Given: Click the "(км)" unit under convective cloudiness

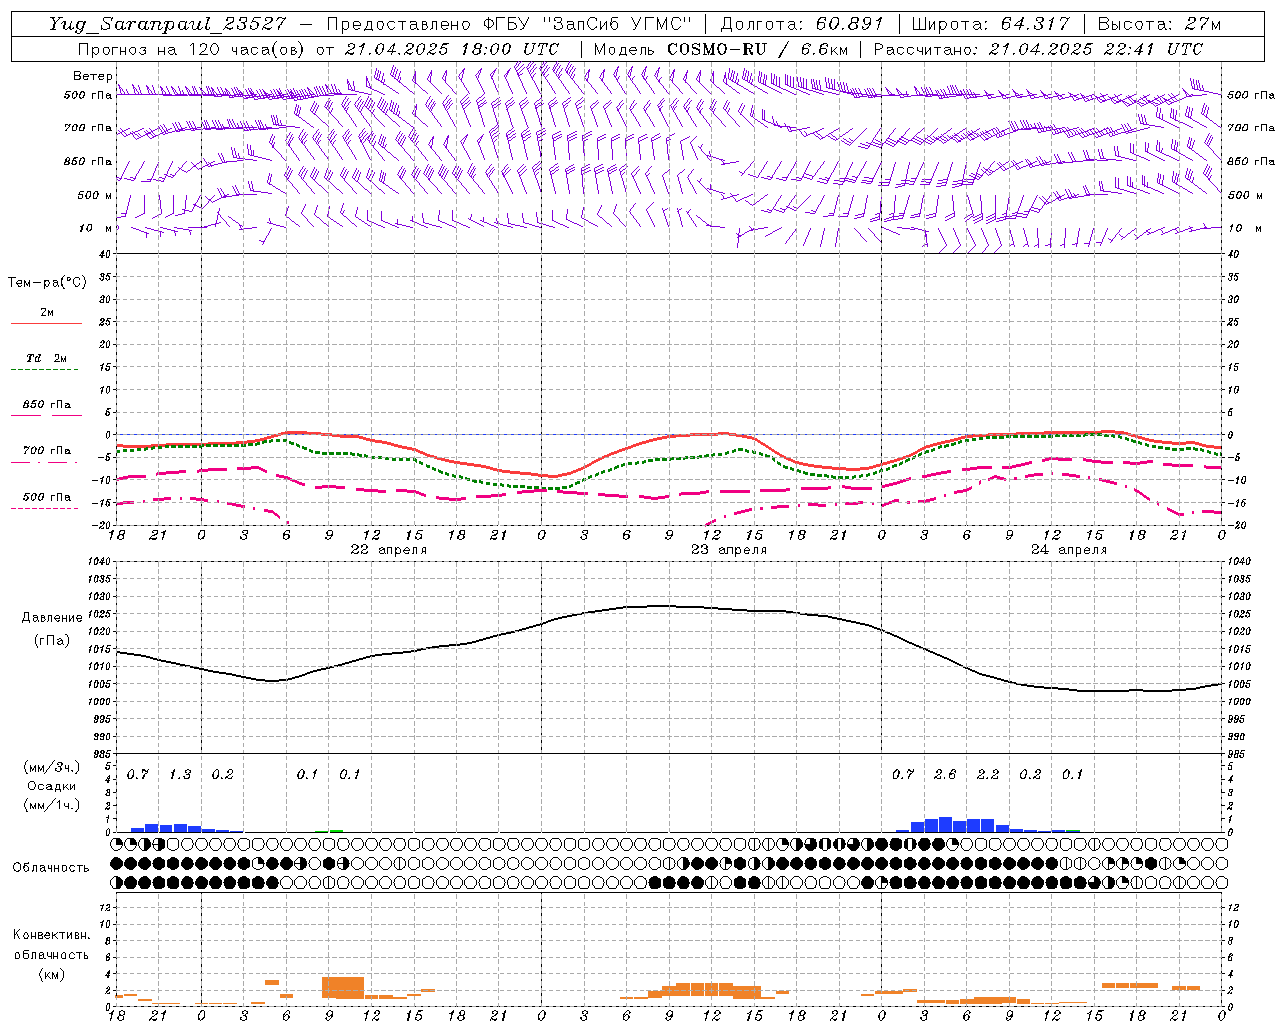Looking at the screenshot, I should tap(51, 974).
